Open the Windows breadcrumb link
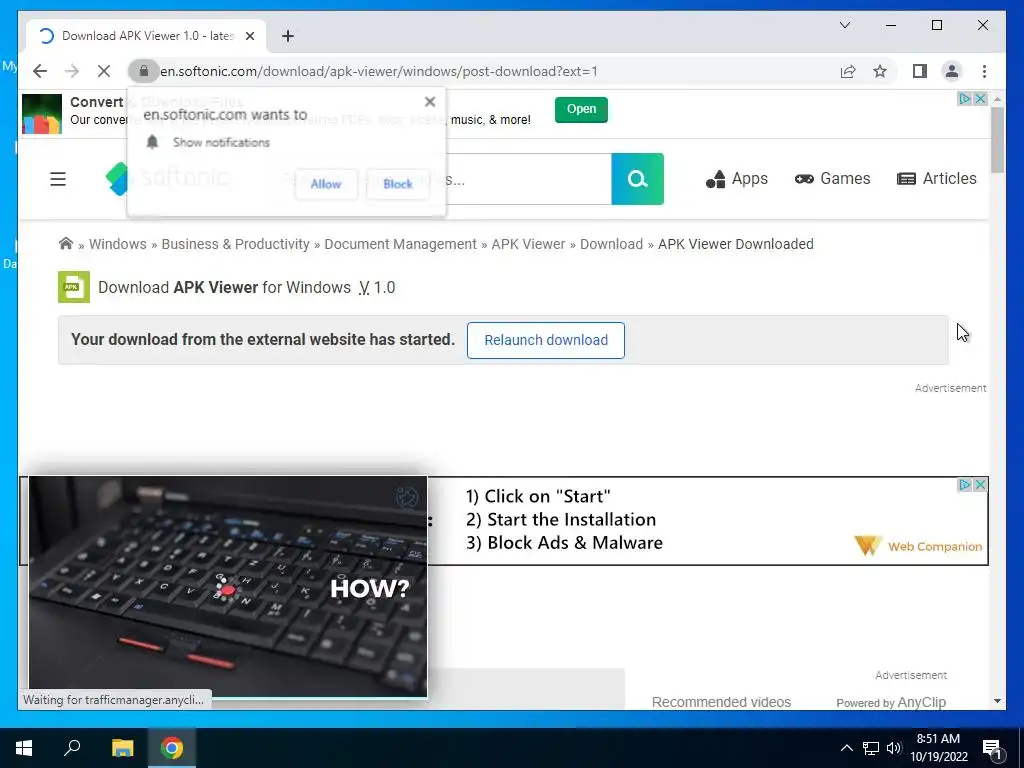The width and height of the screenshot is (1024, 768). [x=118, y=244]
